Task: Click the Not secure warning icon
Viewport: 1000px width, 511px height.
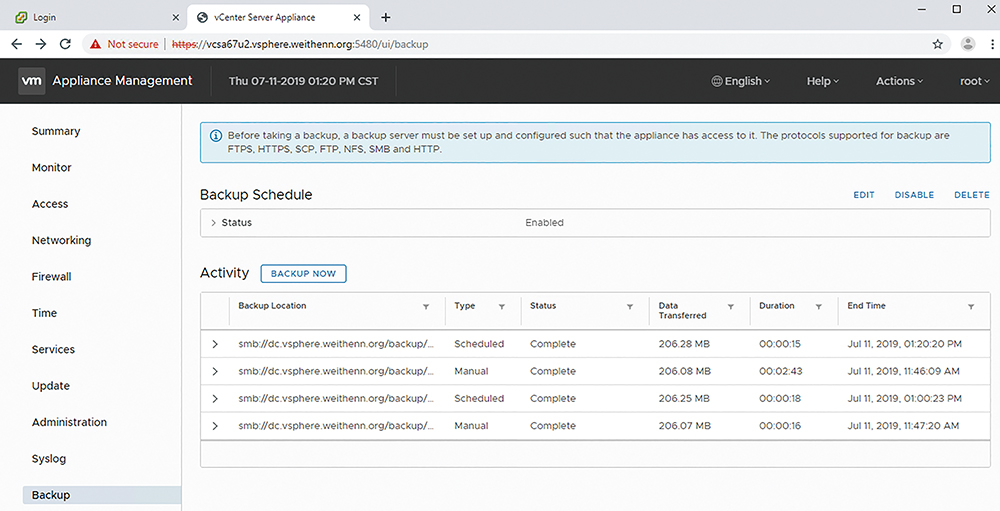Action: [x=96, y=44]
